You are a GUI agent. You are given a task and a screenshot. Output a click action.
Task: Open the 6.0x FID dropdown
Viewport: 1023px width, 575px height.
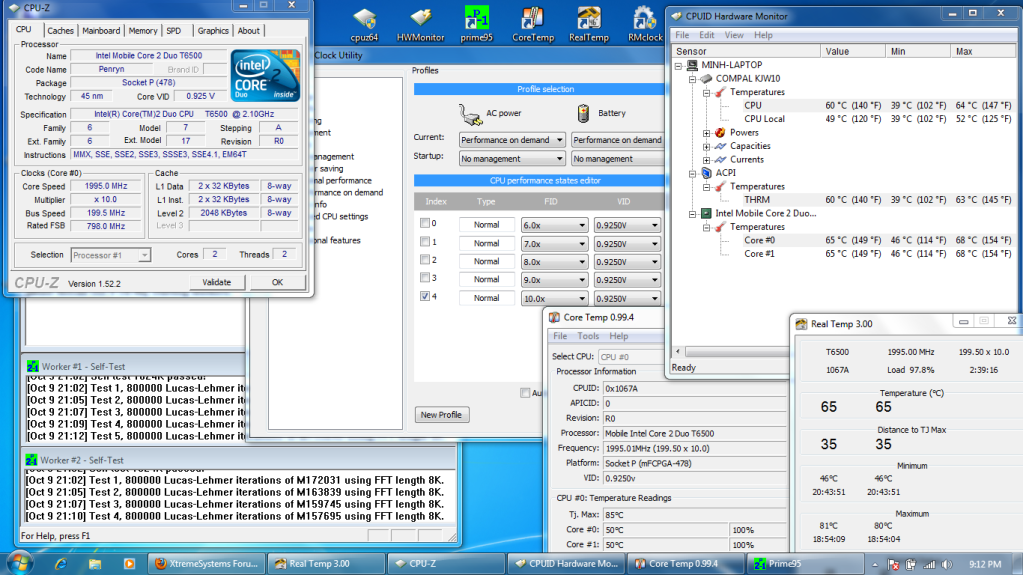click(x=555, y=225)
